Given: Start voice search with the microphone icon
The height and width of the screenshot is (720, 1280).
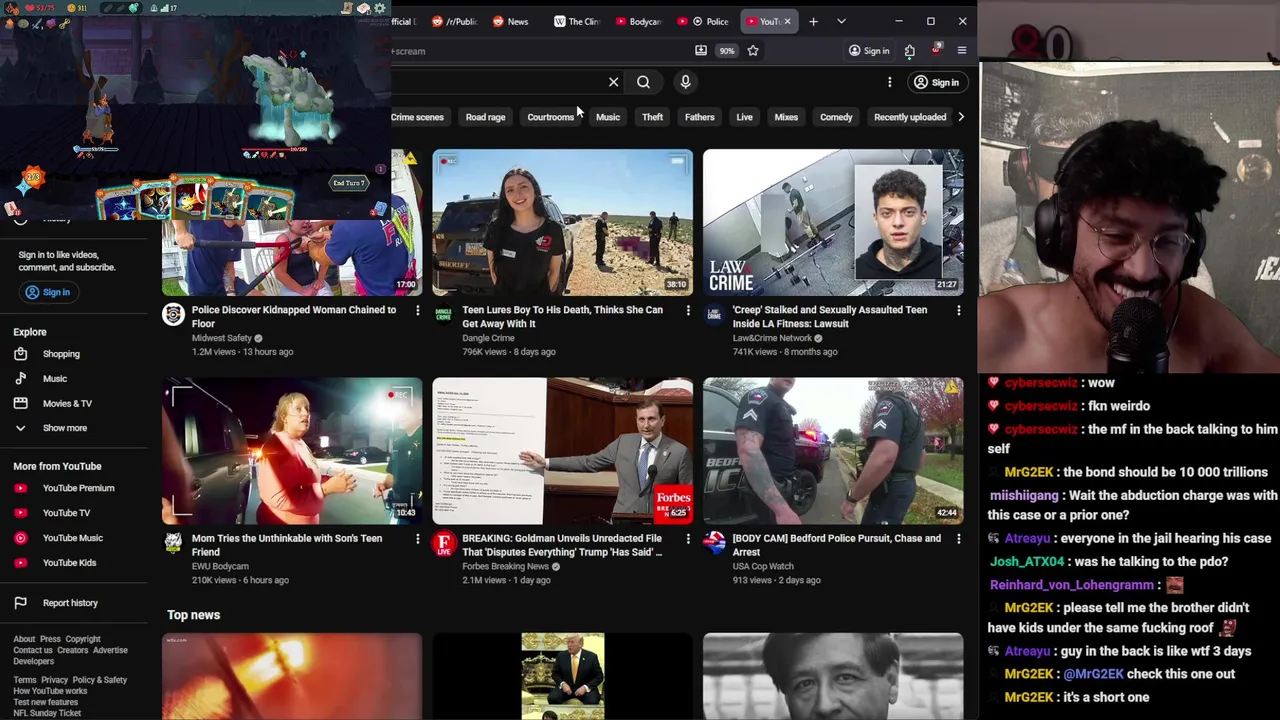Looking at the screenshot, I should click(x=685, y=82).
